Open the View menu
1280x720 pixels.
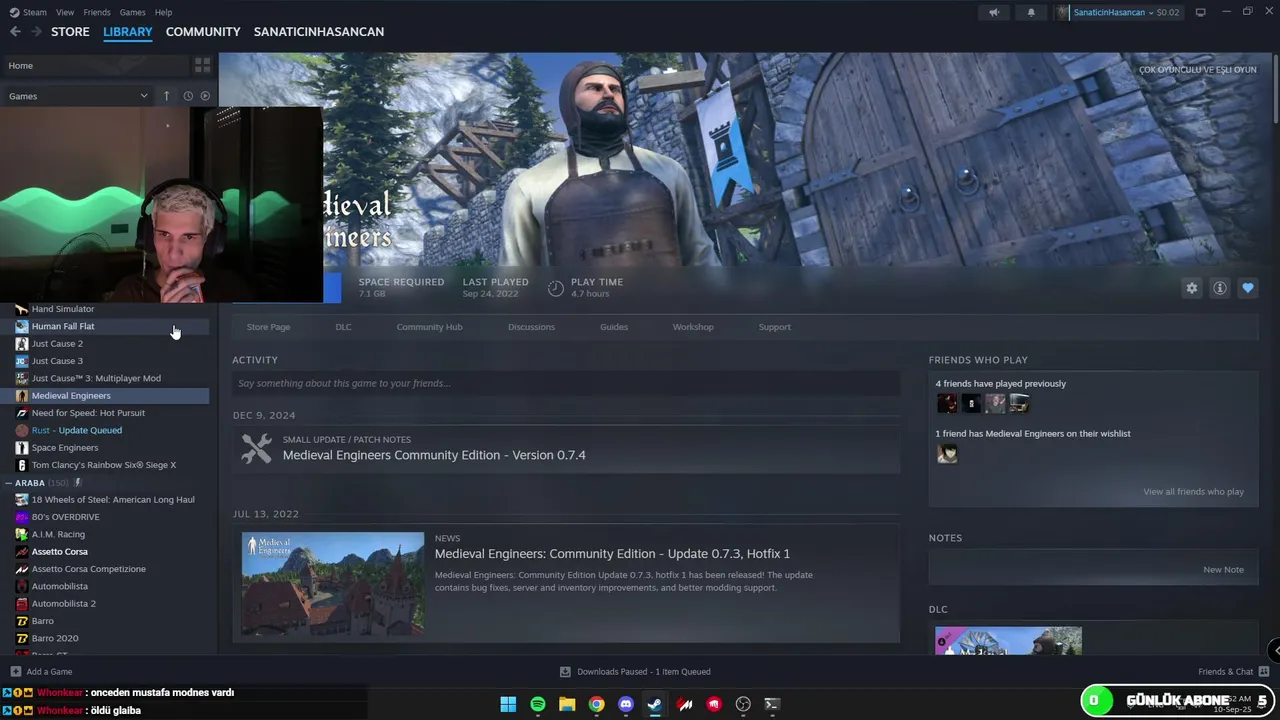pos(65,12)
